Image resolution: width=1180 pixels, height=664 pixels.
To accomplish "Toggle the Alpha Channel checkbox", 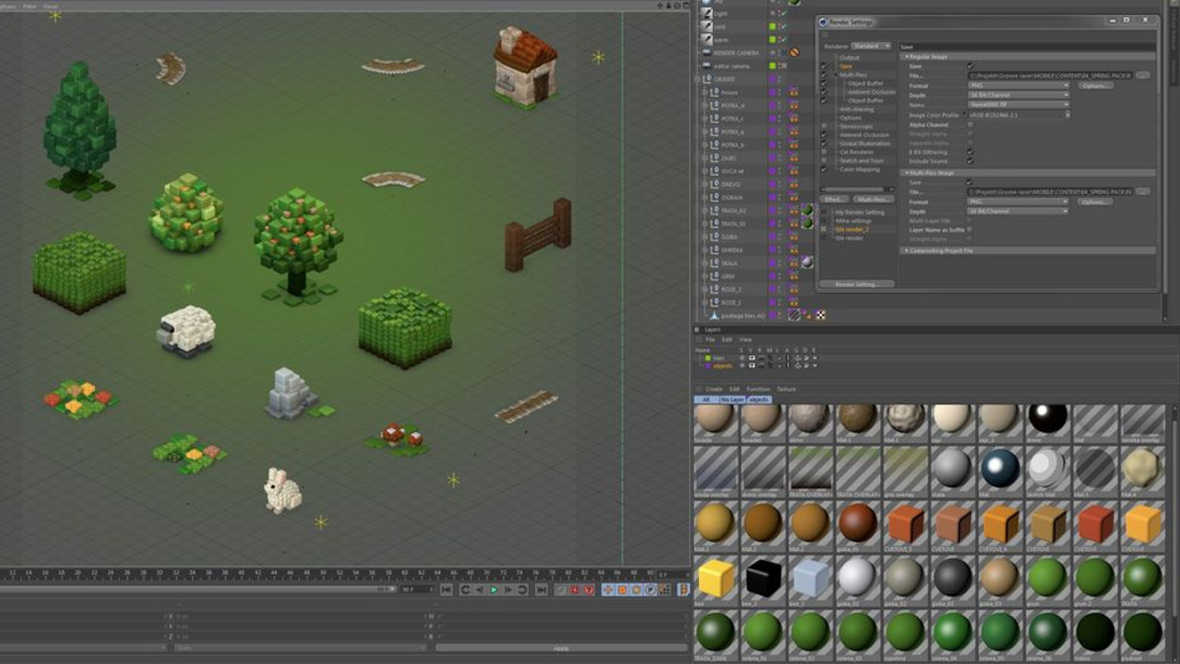I will pos(970,124).
